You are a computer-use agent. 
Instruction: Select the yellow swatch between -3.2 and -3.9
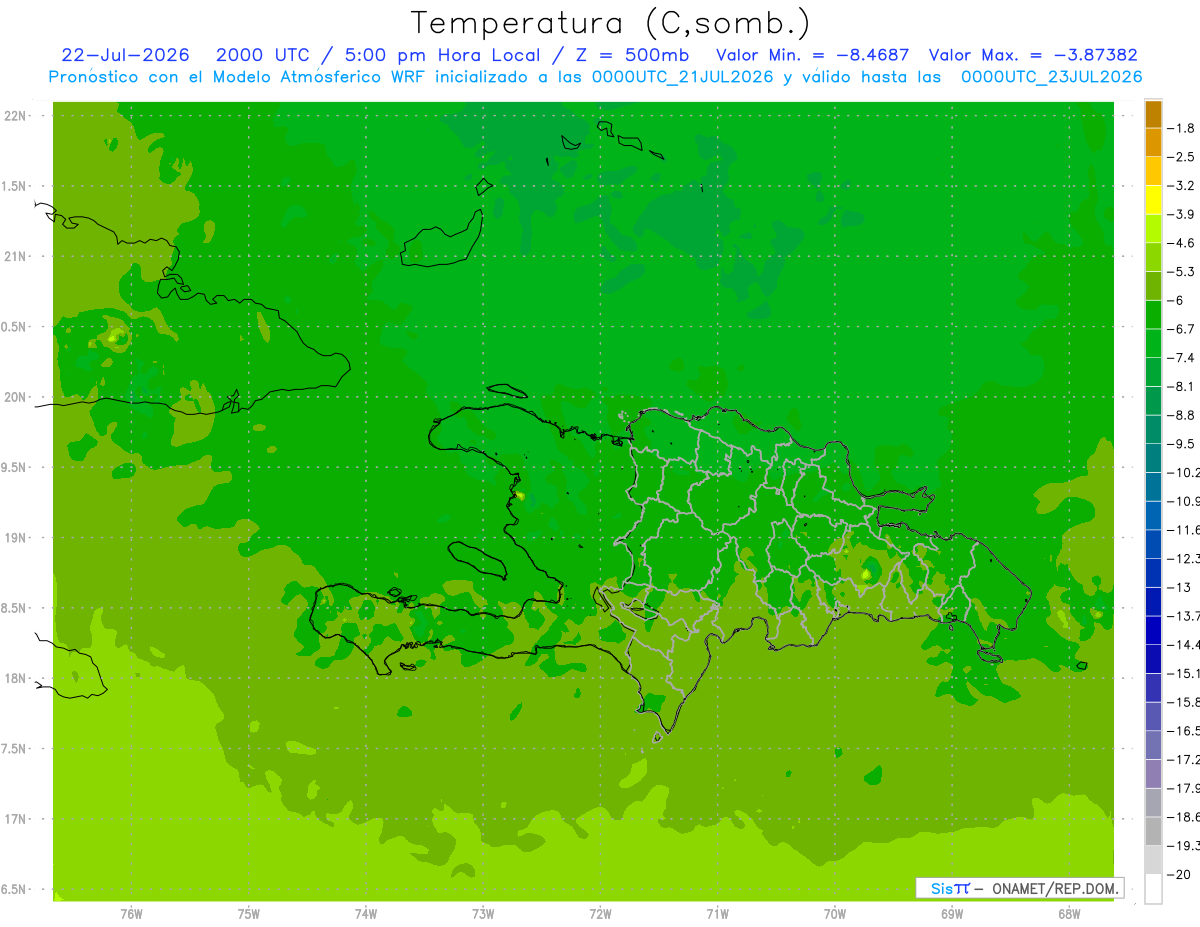1153,200
